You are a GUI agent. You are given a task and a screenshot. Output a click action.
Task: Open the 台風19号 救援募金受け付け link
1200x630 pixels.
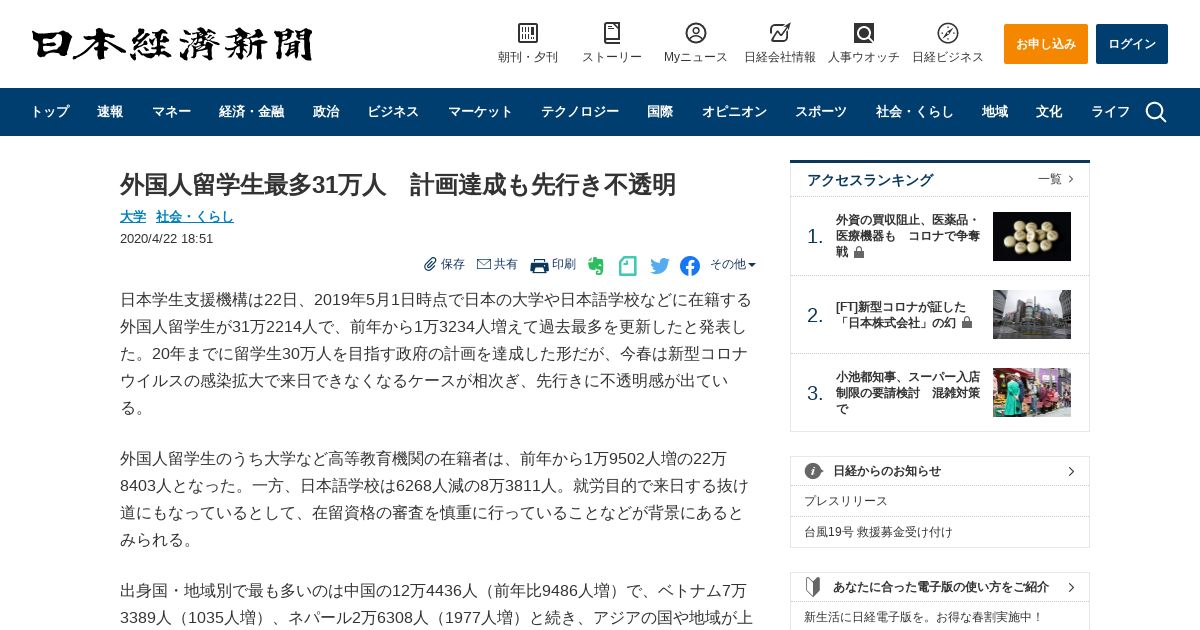pos(878,532)
